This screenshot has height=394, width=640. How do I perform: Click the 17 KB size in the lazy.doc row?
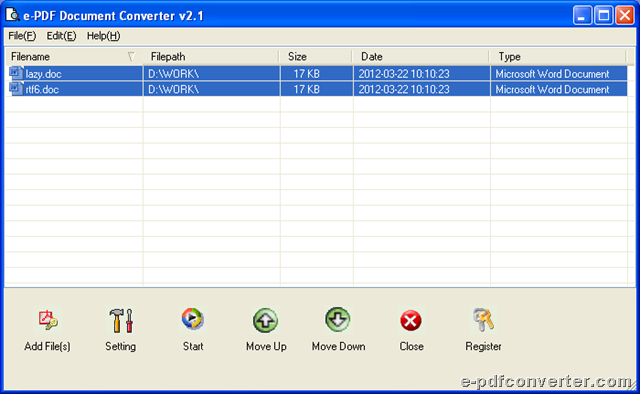click(307, 74)
